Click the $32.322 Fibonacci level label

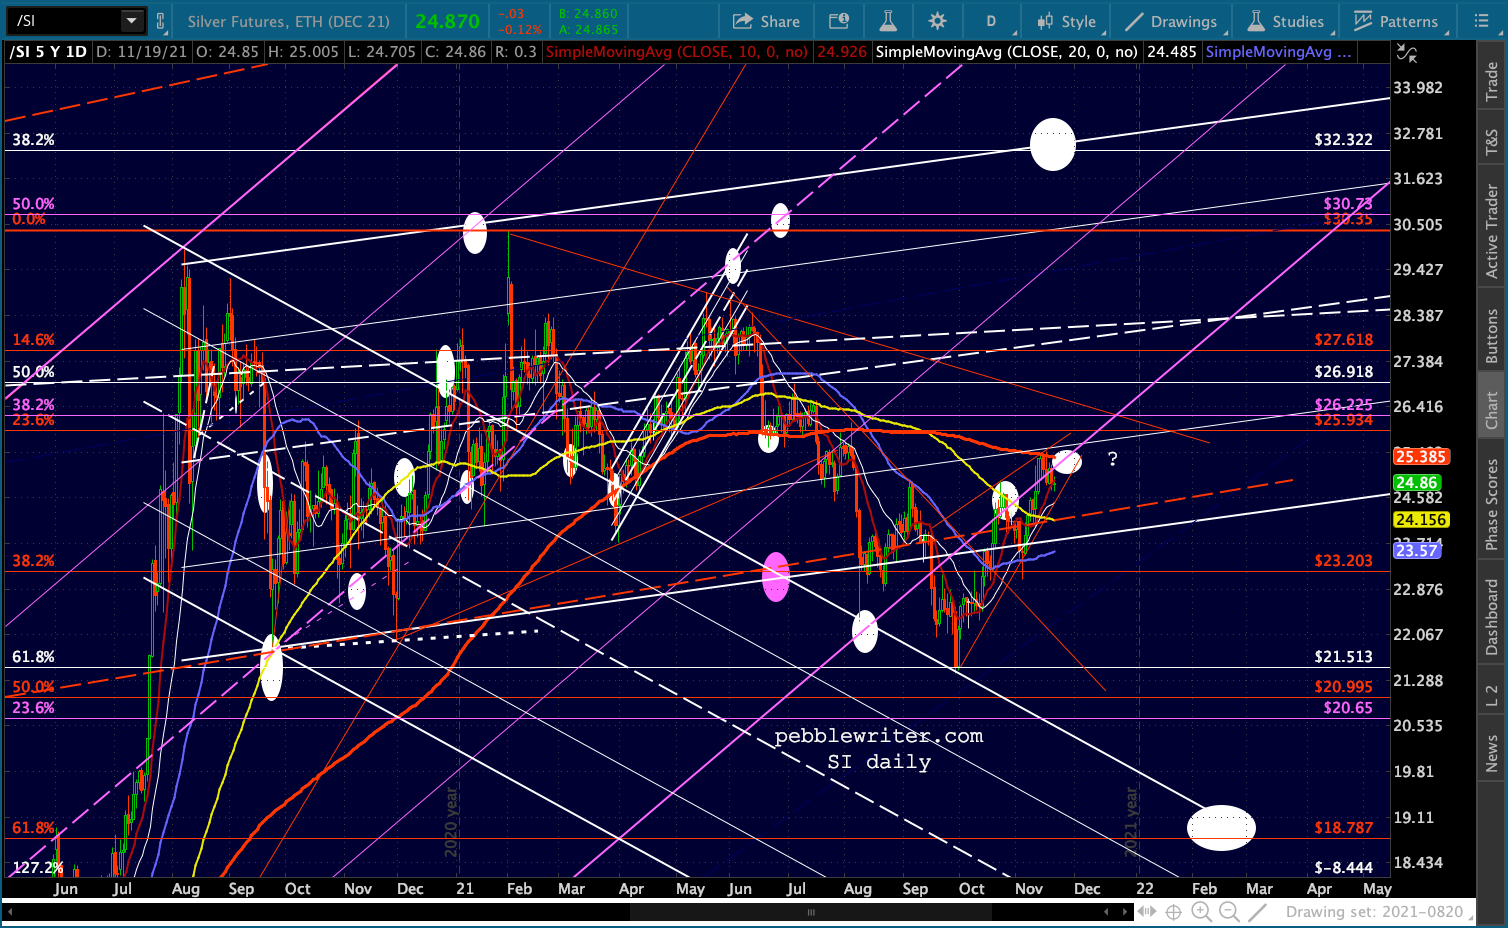click(x=1343, y=140)
